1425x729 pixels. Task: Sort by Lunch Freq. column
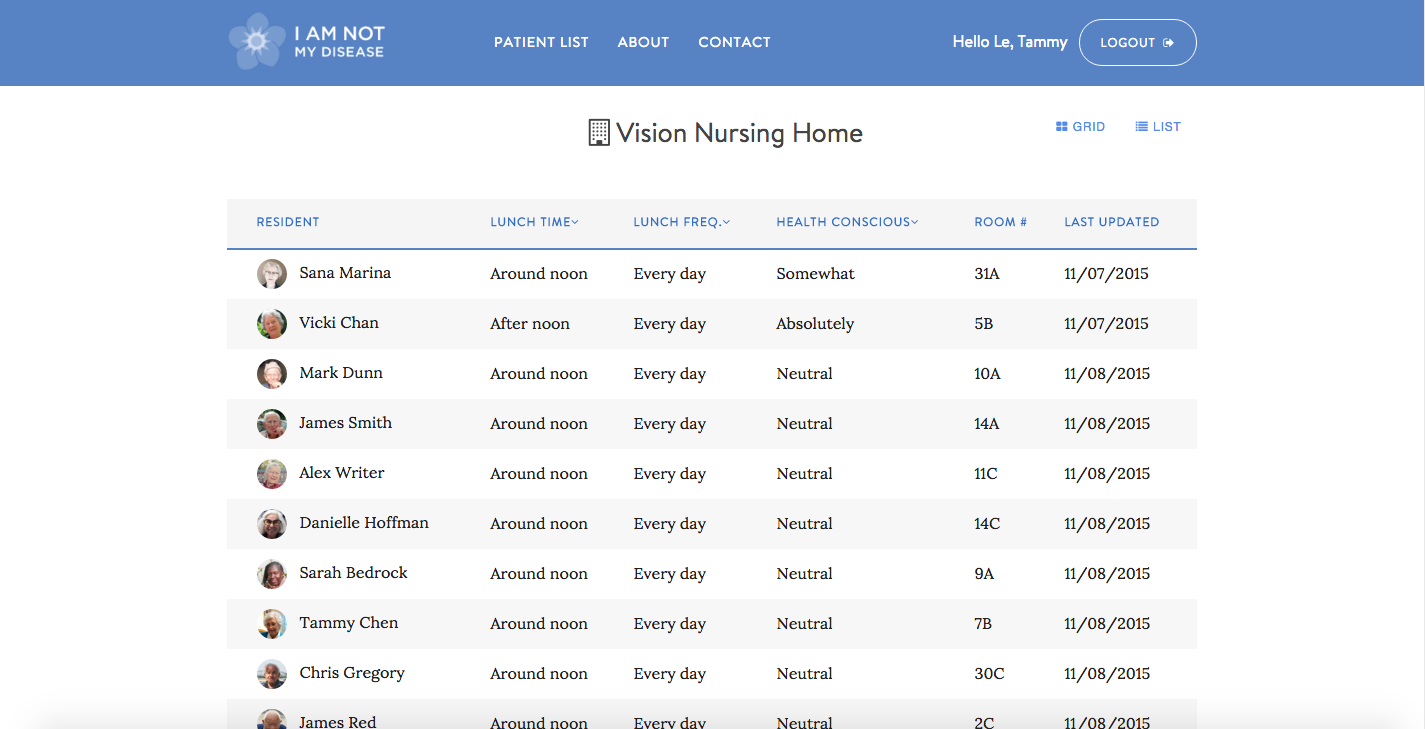(682, 222)
